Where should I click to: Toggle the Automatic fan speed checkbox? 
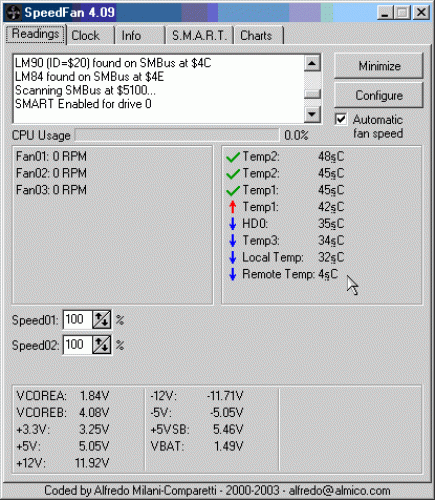(341, 119)
